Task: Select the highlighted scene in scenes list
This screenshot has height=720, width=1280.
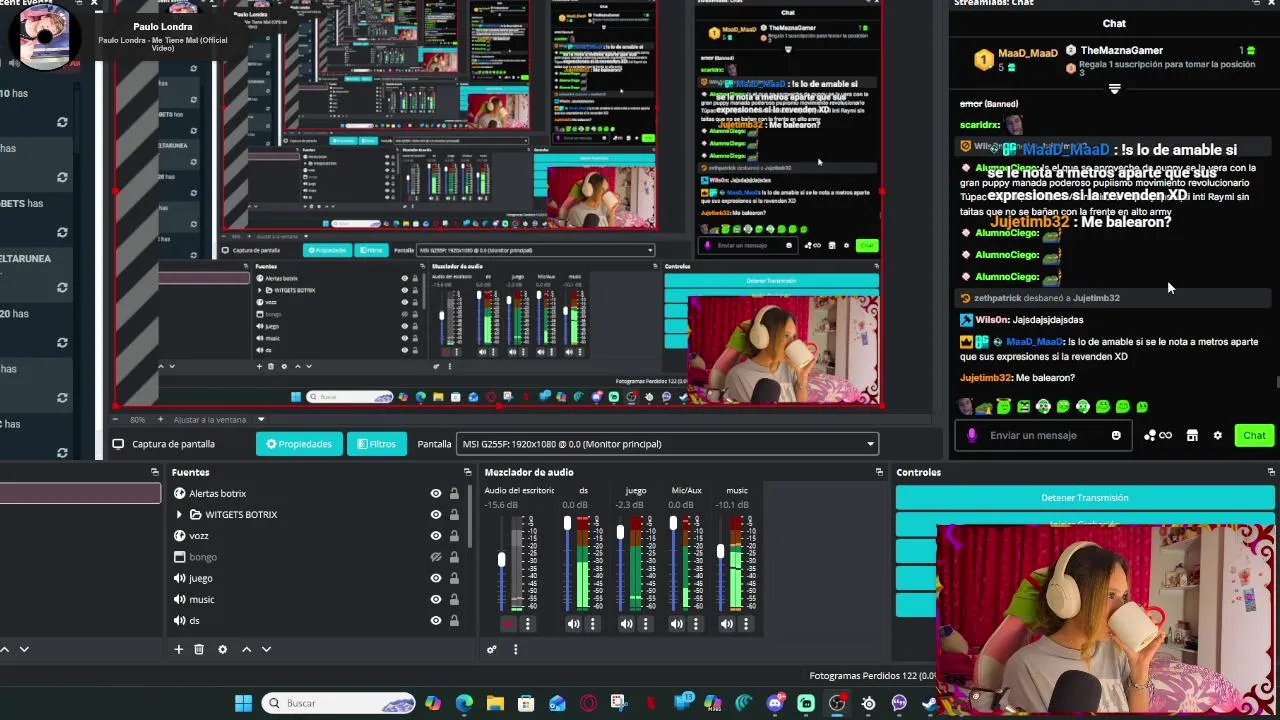Action: tap(80, 493)
